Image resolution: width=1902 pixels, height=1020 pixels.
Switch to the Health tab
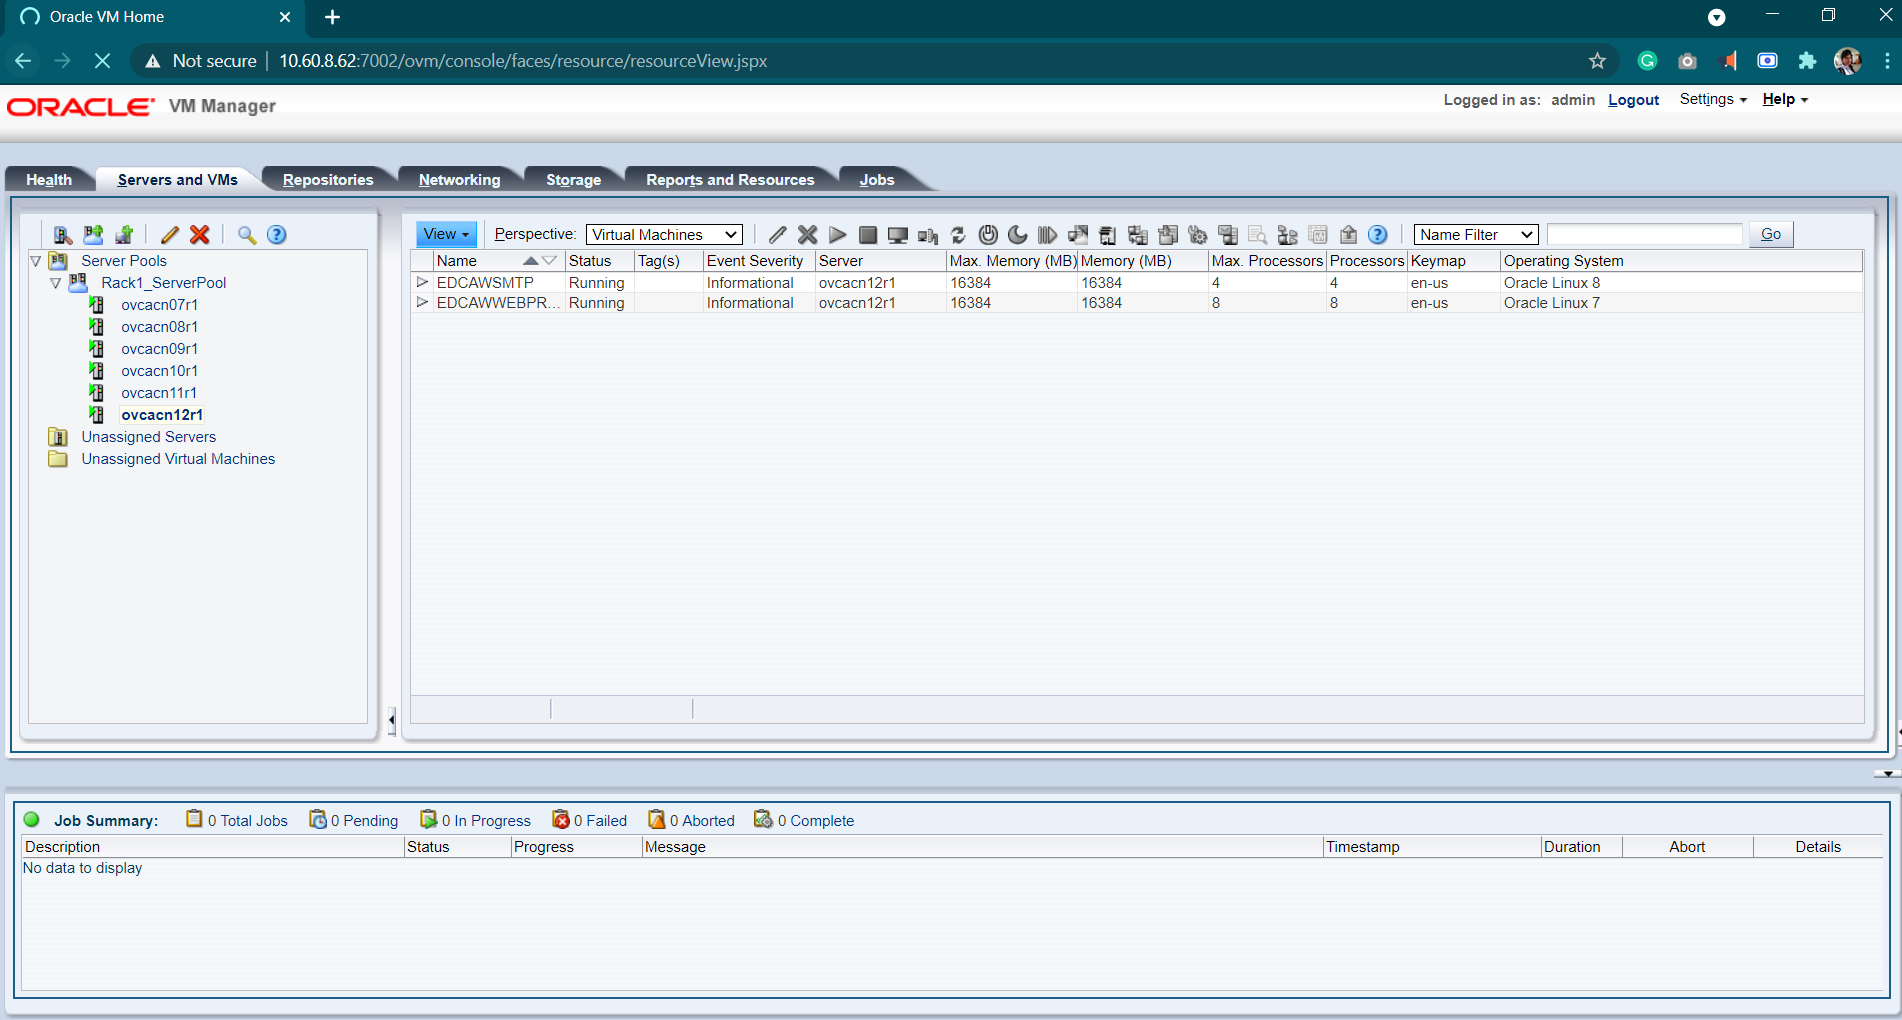(49, 180)
